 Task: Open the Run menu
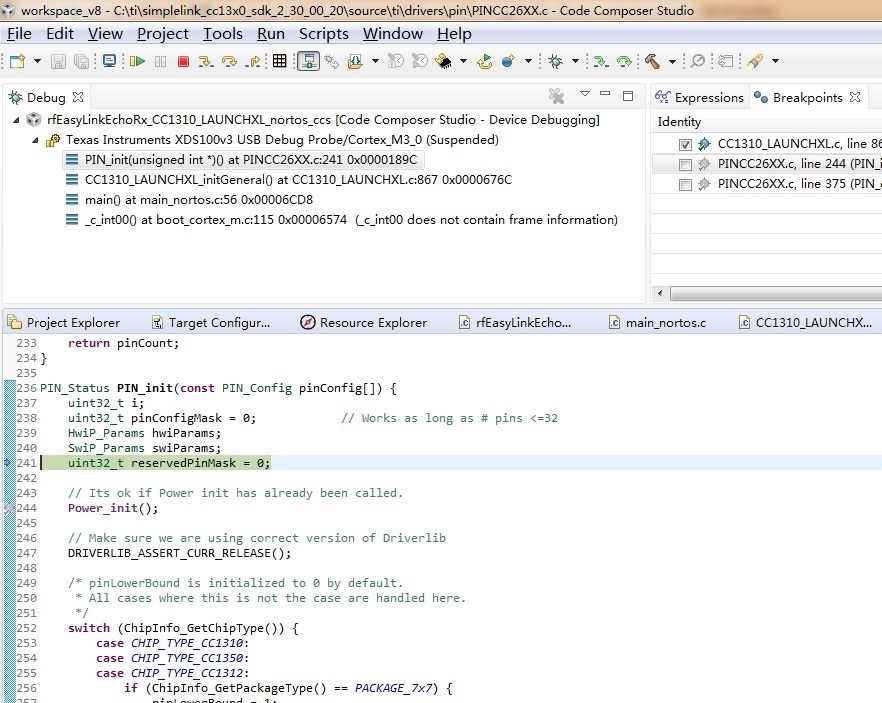click(x=270, y=33)
